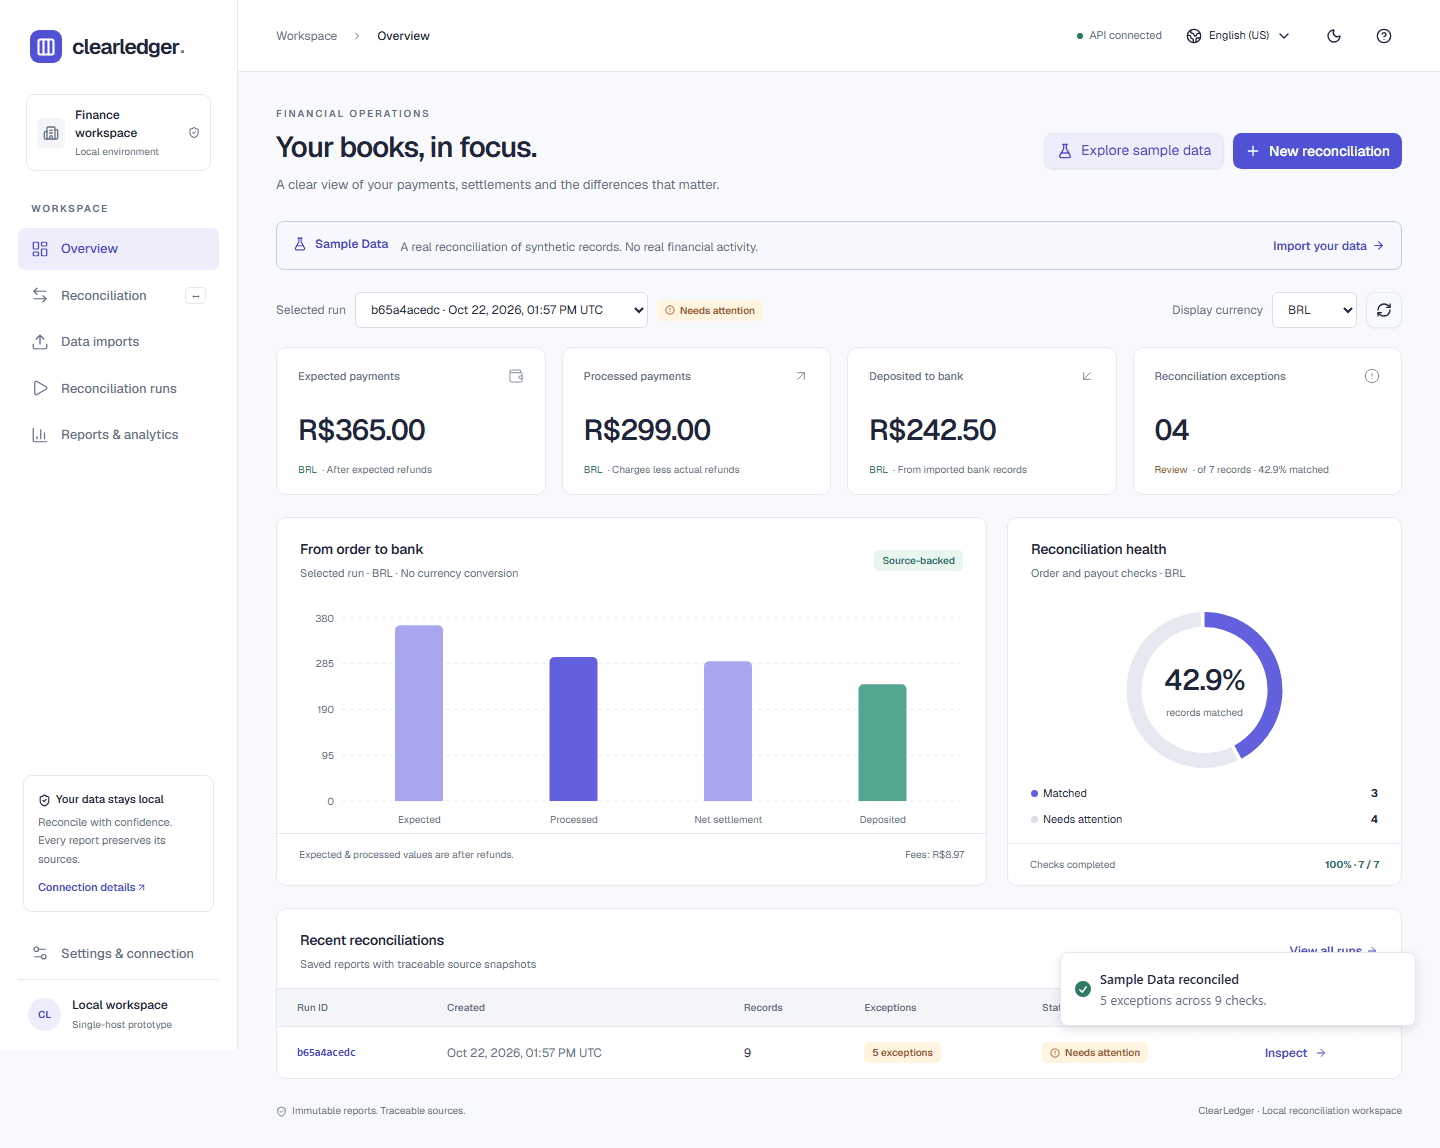Open the Selected run dropdown

click(x=502, y=310)
